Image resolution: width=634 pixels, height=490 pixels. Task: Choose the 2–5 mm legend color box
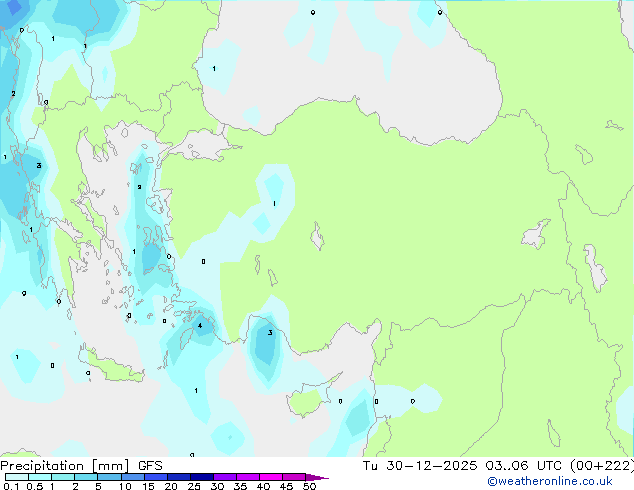tap(86, 477)
